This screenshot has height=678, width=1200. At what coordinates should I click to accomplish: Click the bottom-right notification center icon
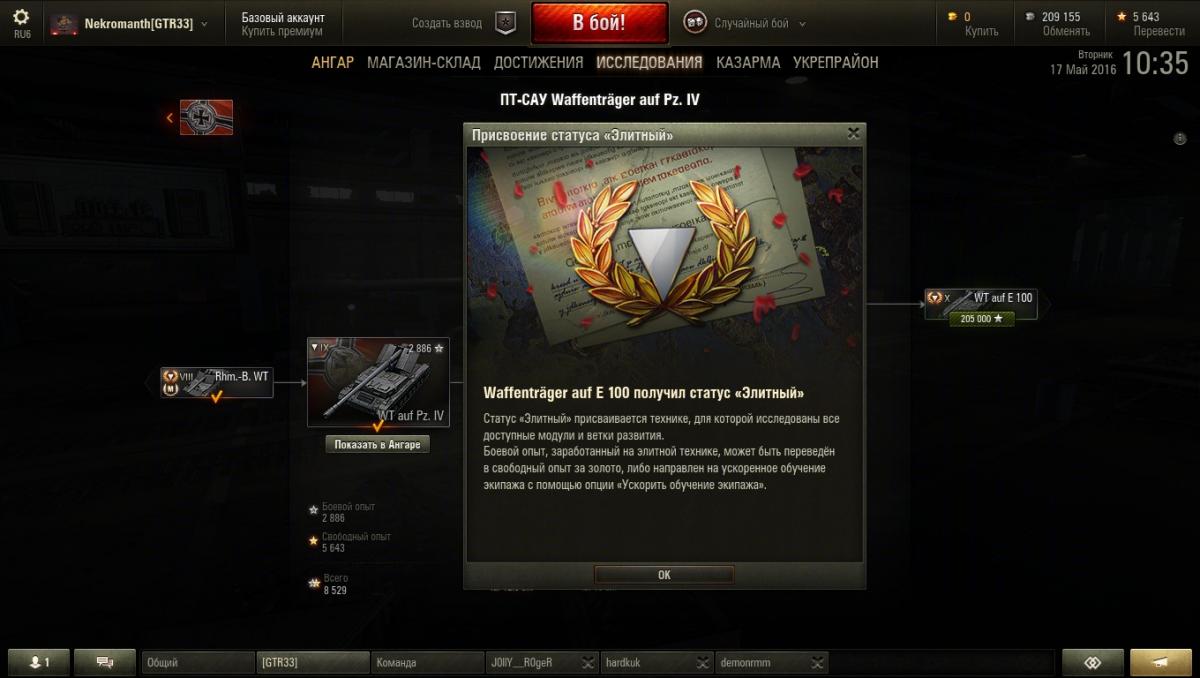pyautogui.click(x=1161, y=662)
